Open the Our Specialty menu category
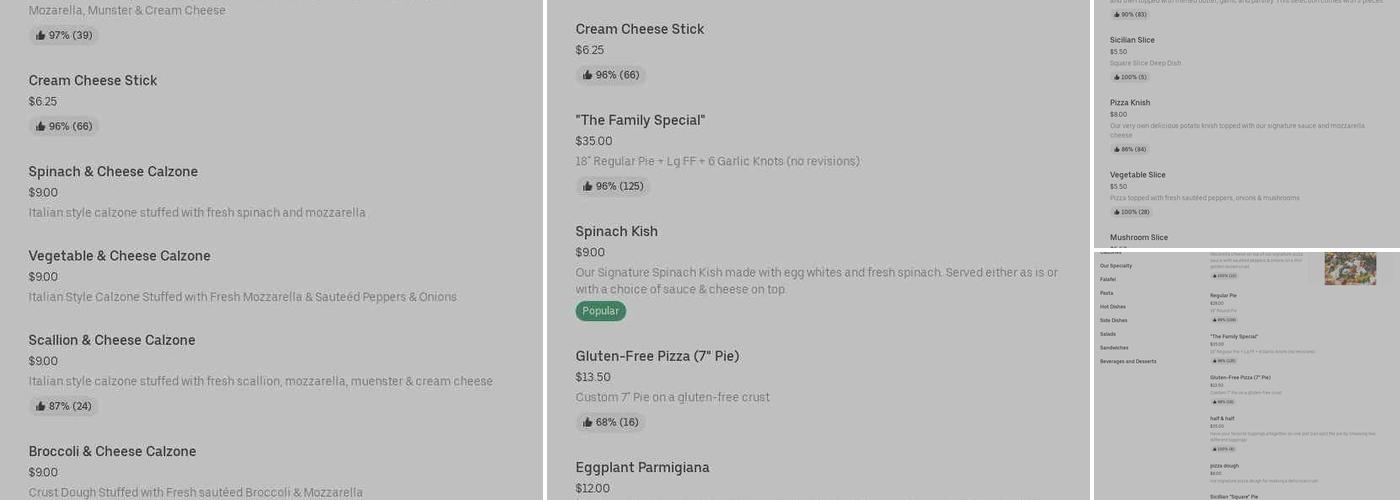1400x500 pixels. [x=1116, y=266]
